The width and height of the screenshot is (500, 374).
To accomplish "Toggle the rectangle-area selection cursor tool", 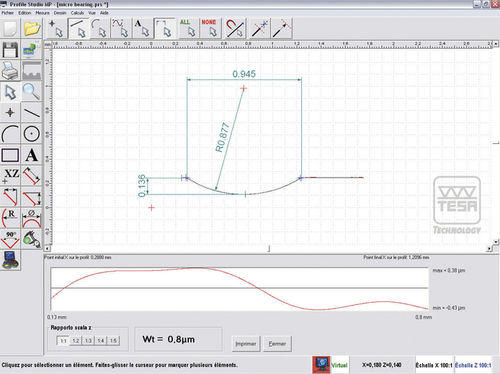I will [164, 28].
